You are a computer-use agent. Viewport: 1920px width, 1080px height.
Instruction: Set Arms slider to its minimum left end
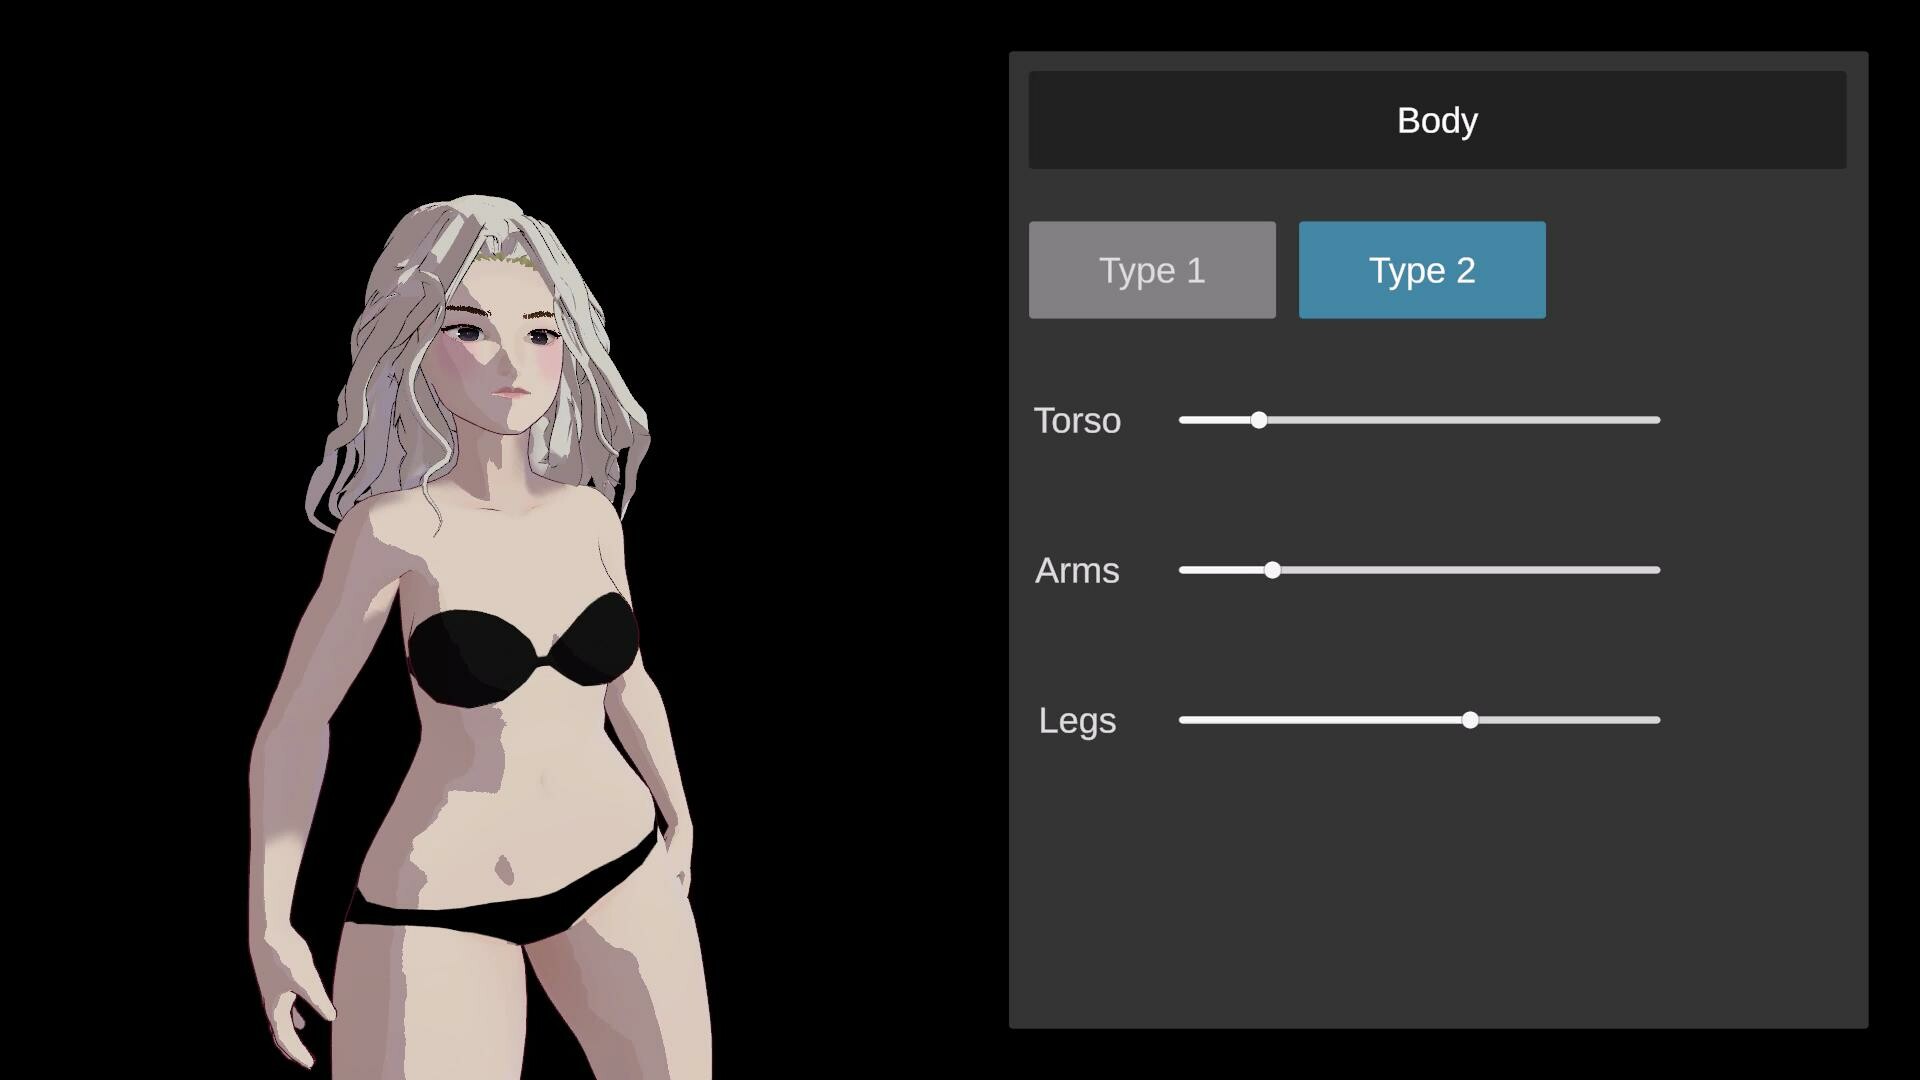pos(1182,570)
